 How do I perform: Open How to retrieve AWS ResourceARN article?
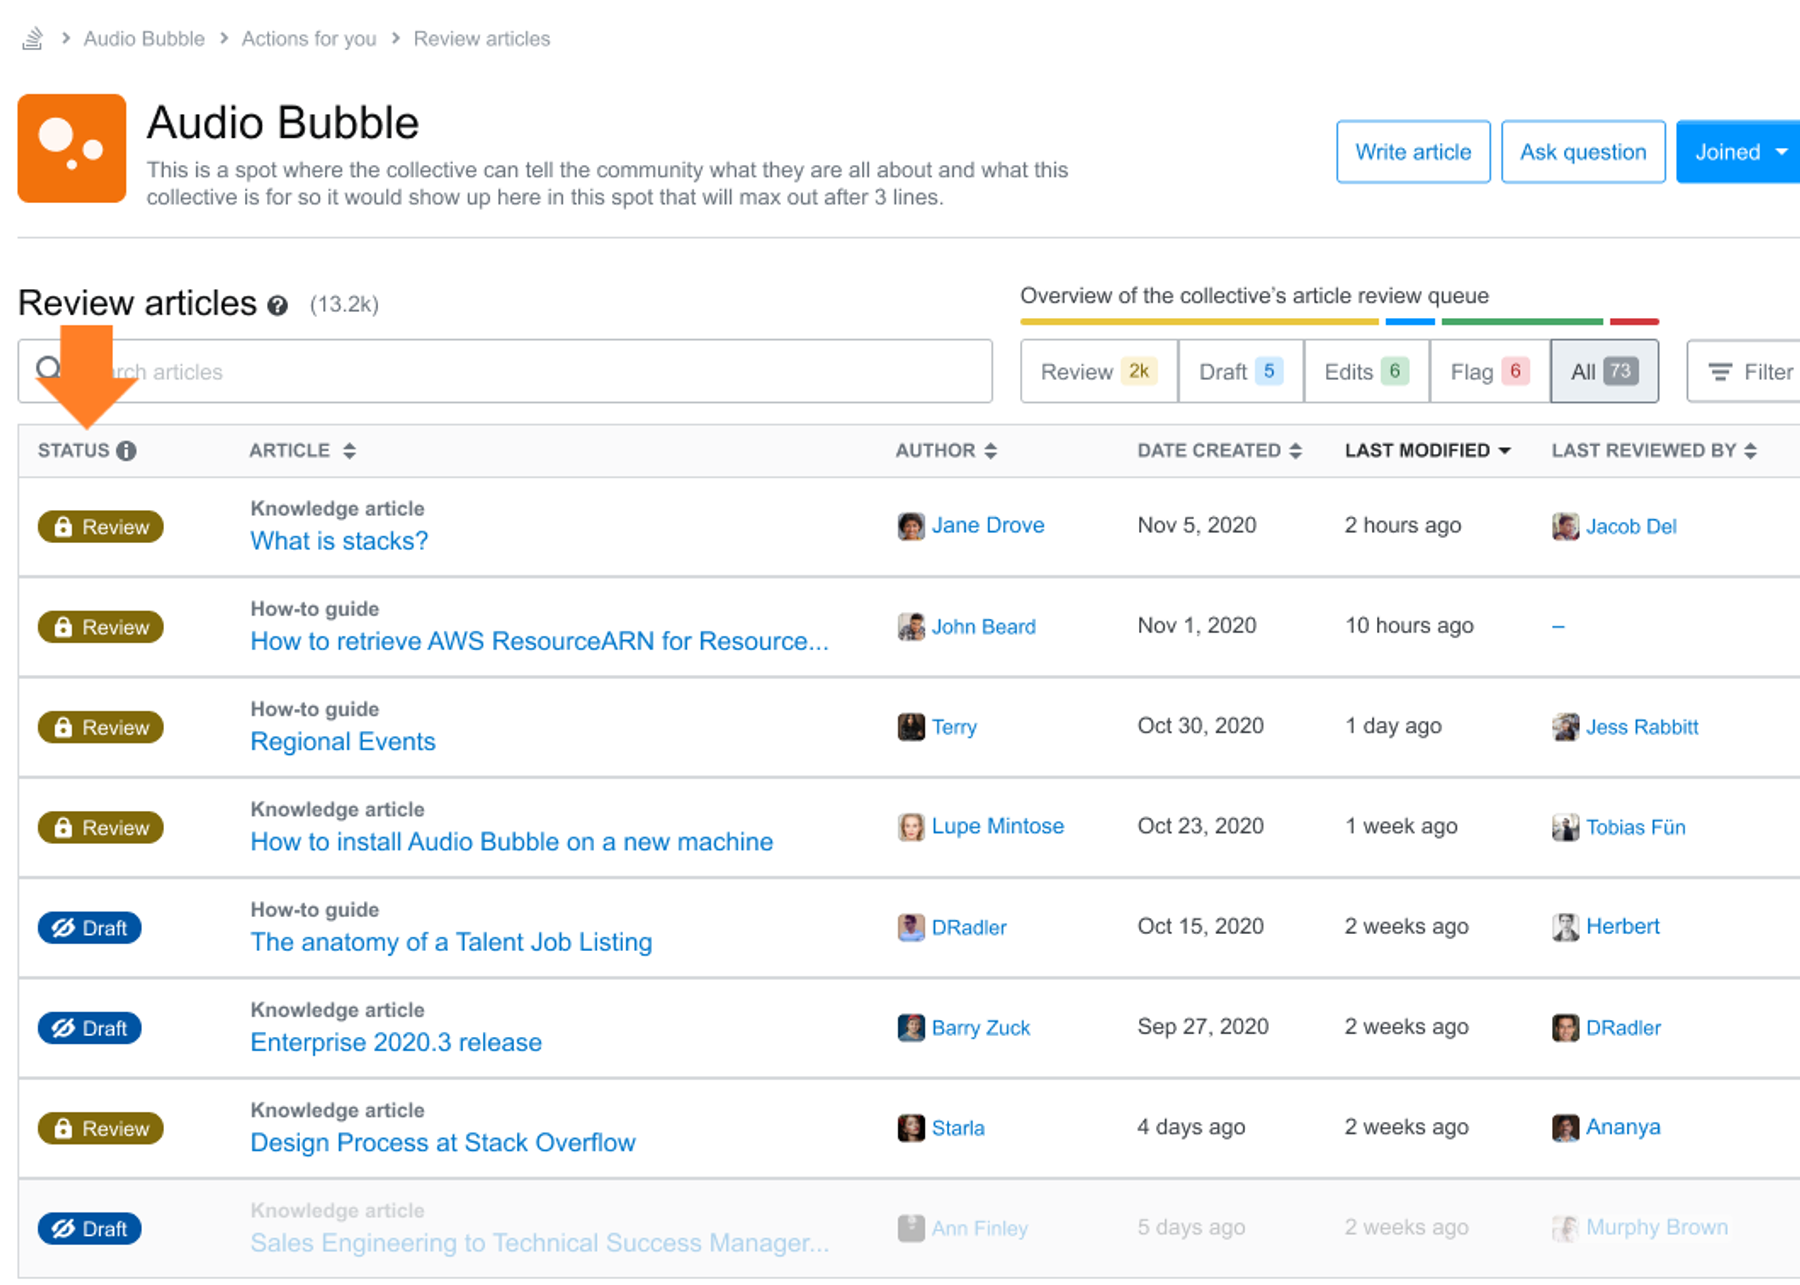539,641
